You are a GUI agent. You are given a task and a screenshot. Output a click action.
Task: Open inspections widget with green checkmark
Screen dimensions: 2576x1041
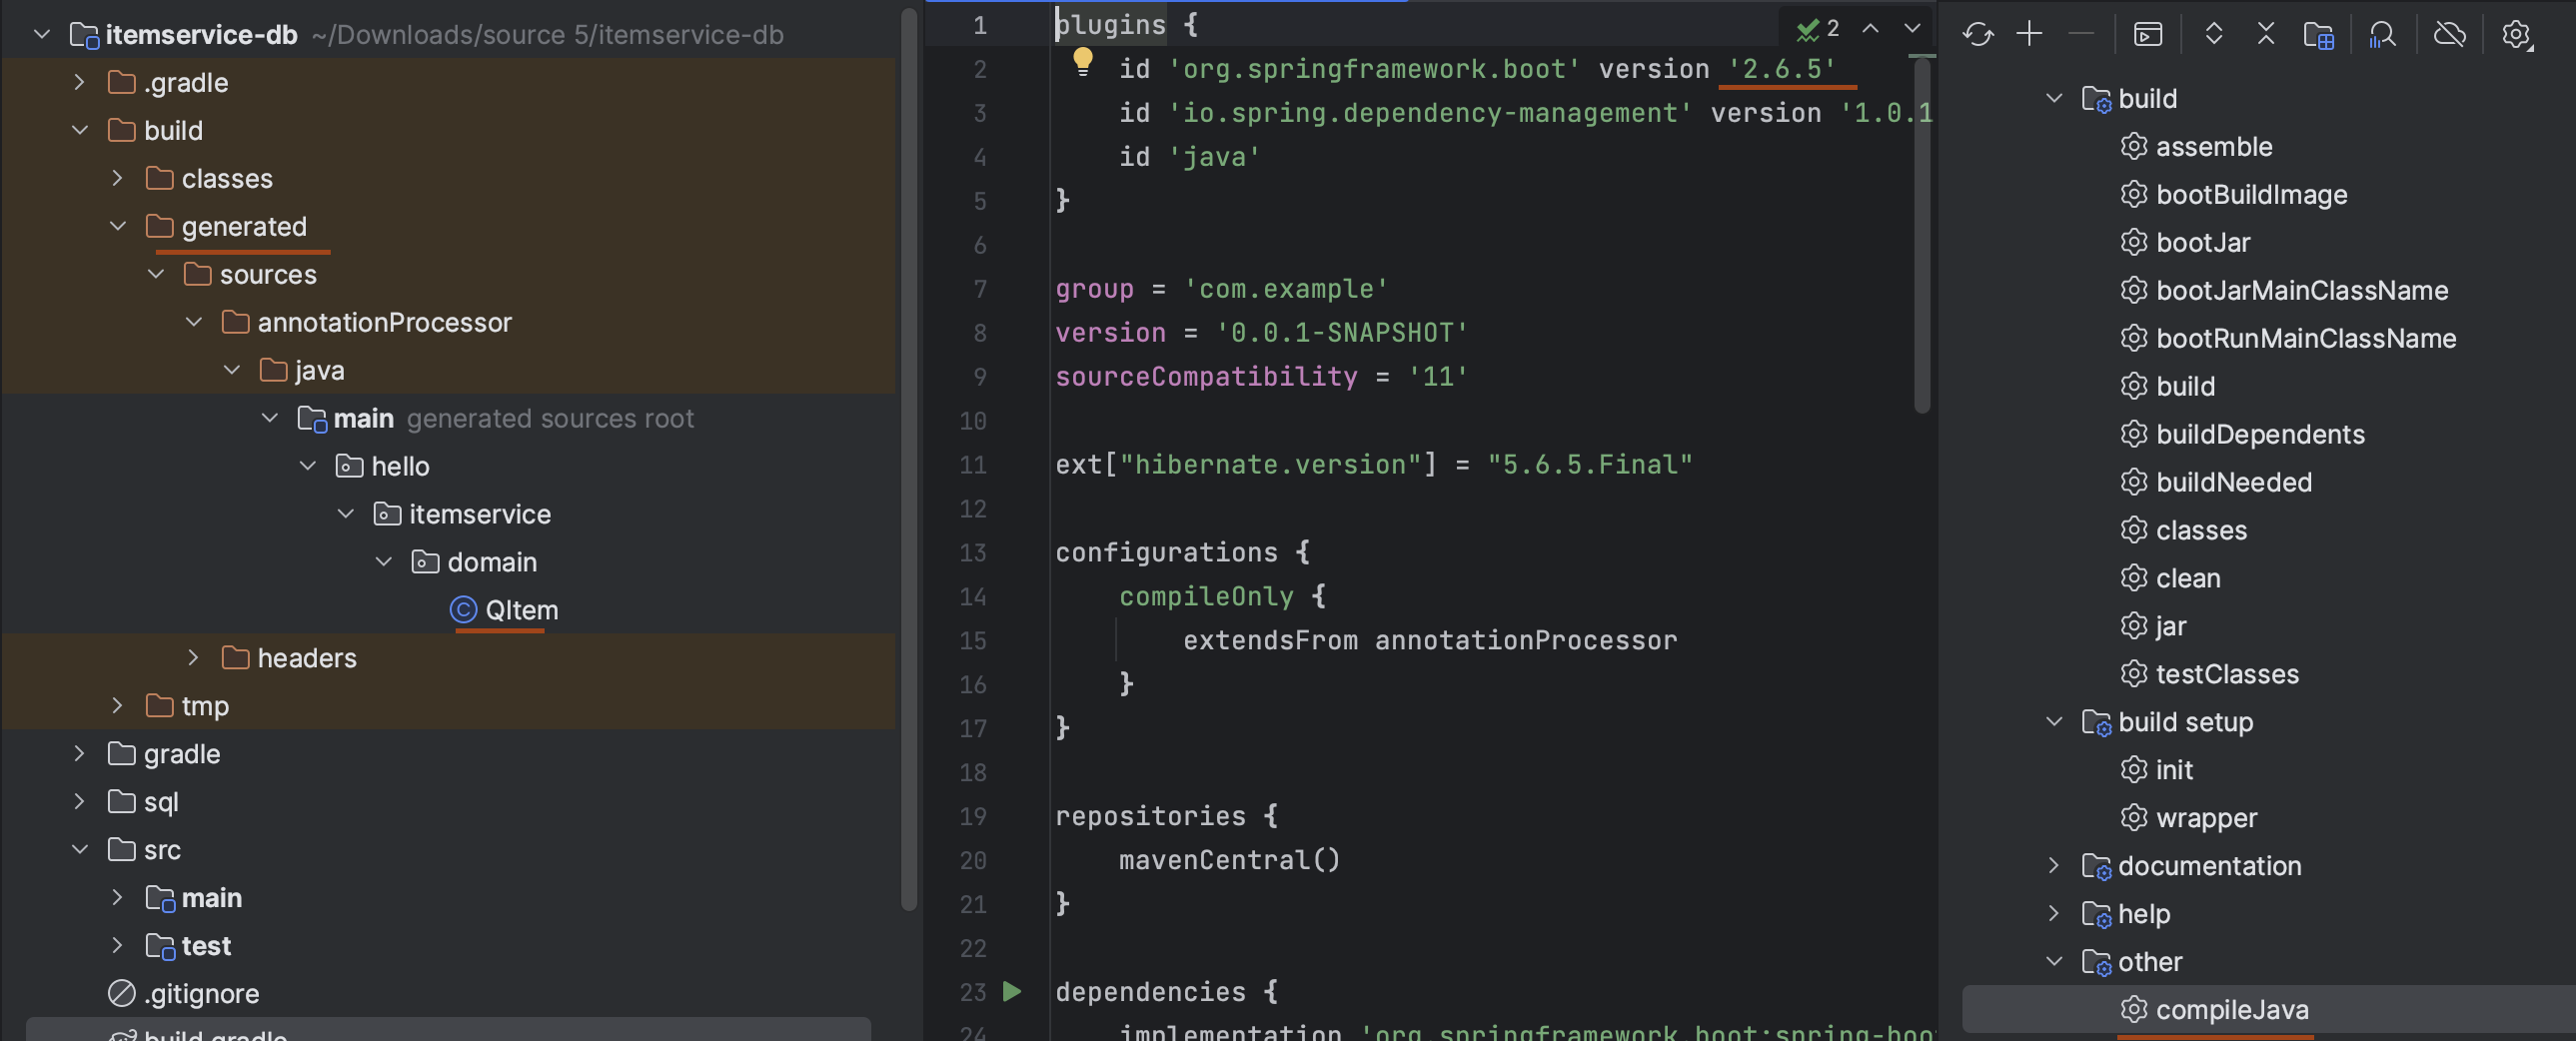(1817, 29)
